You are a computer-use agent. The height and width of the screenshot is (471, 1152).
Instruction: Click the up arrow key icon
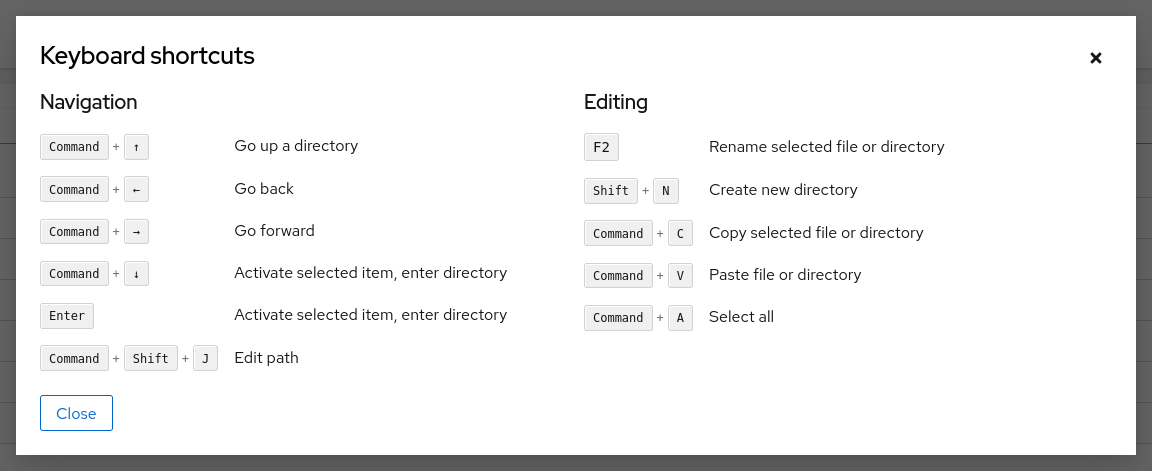pyautogui.click(x=136, y=147)
